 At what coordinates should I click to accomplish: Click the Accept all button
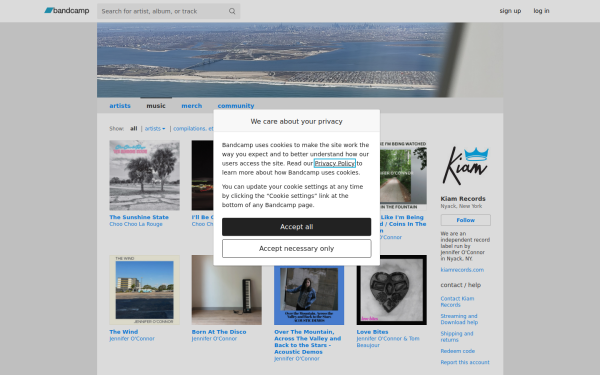click(x=297, y=227)
